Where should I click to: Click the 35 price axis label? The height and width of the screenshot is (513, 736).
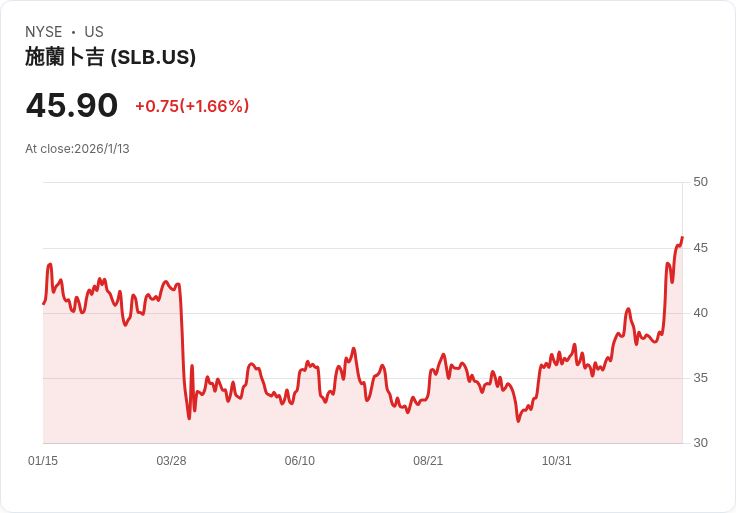point(700,378)
